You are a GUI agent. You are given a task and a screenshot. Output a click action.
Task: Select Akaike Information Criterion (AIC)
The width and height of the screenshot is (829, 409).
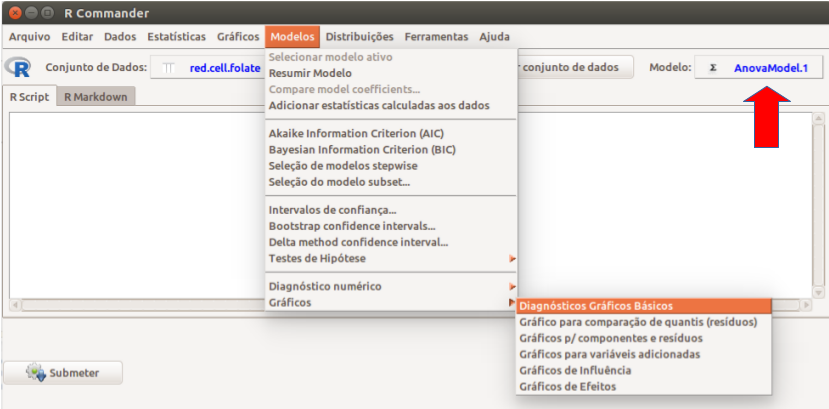[391, 133]
